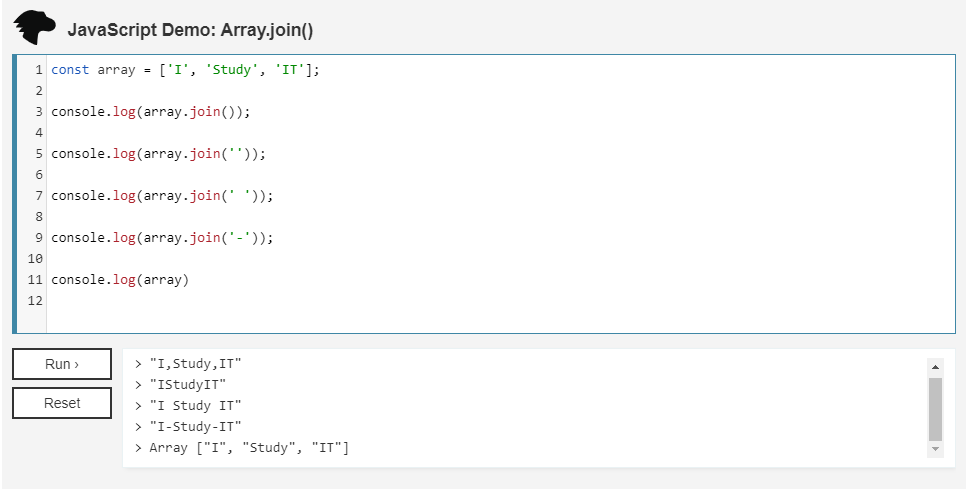The image size is (968, 491).
Task: Click the console.log(array) code line
Action: coord(120,280)
